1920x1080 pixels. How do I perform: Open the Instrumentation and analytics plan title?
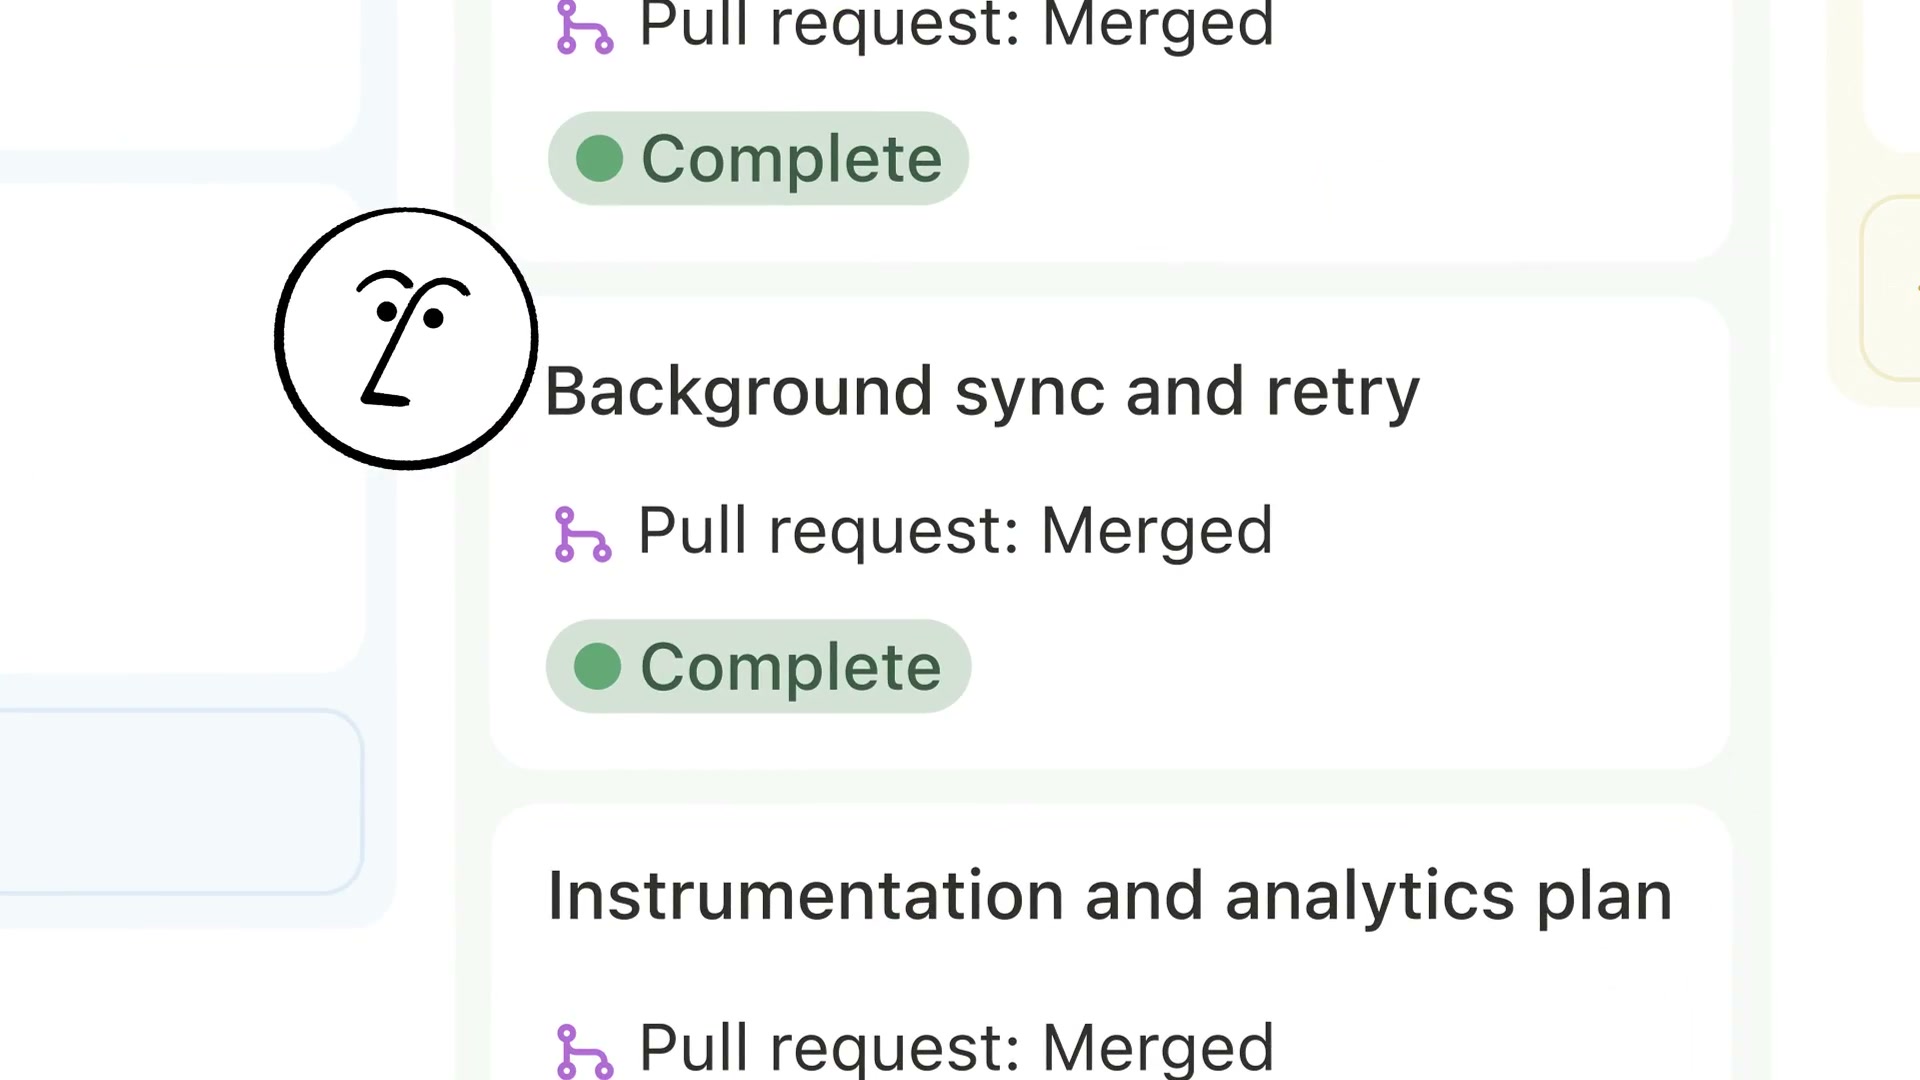pos(1110,896)
